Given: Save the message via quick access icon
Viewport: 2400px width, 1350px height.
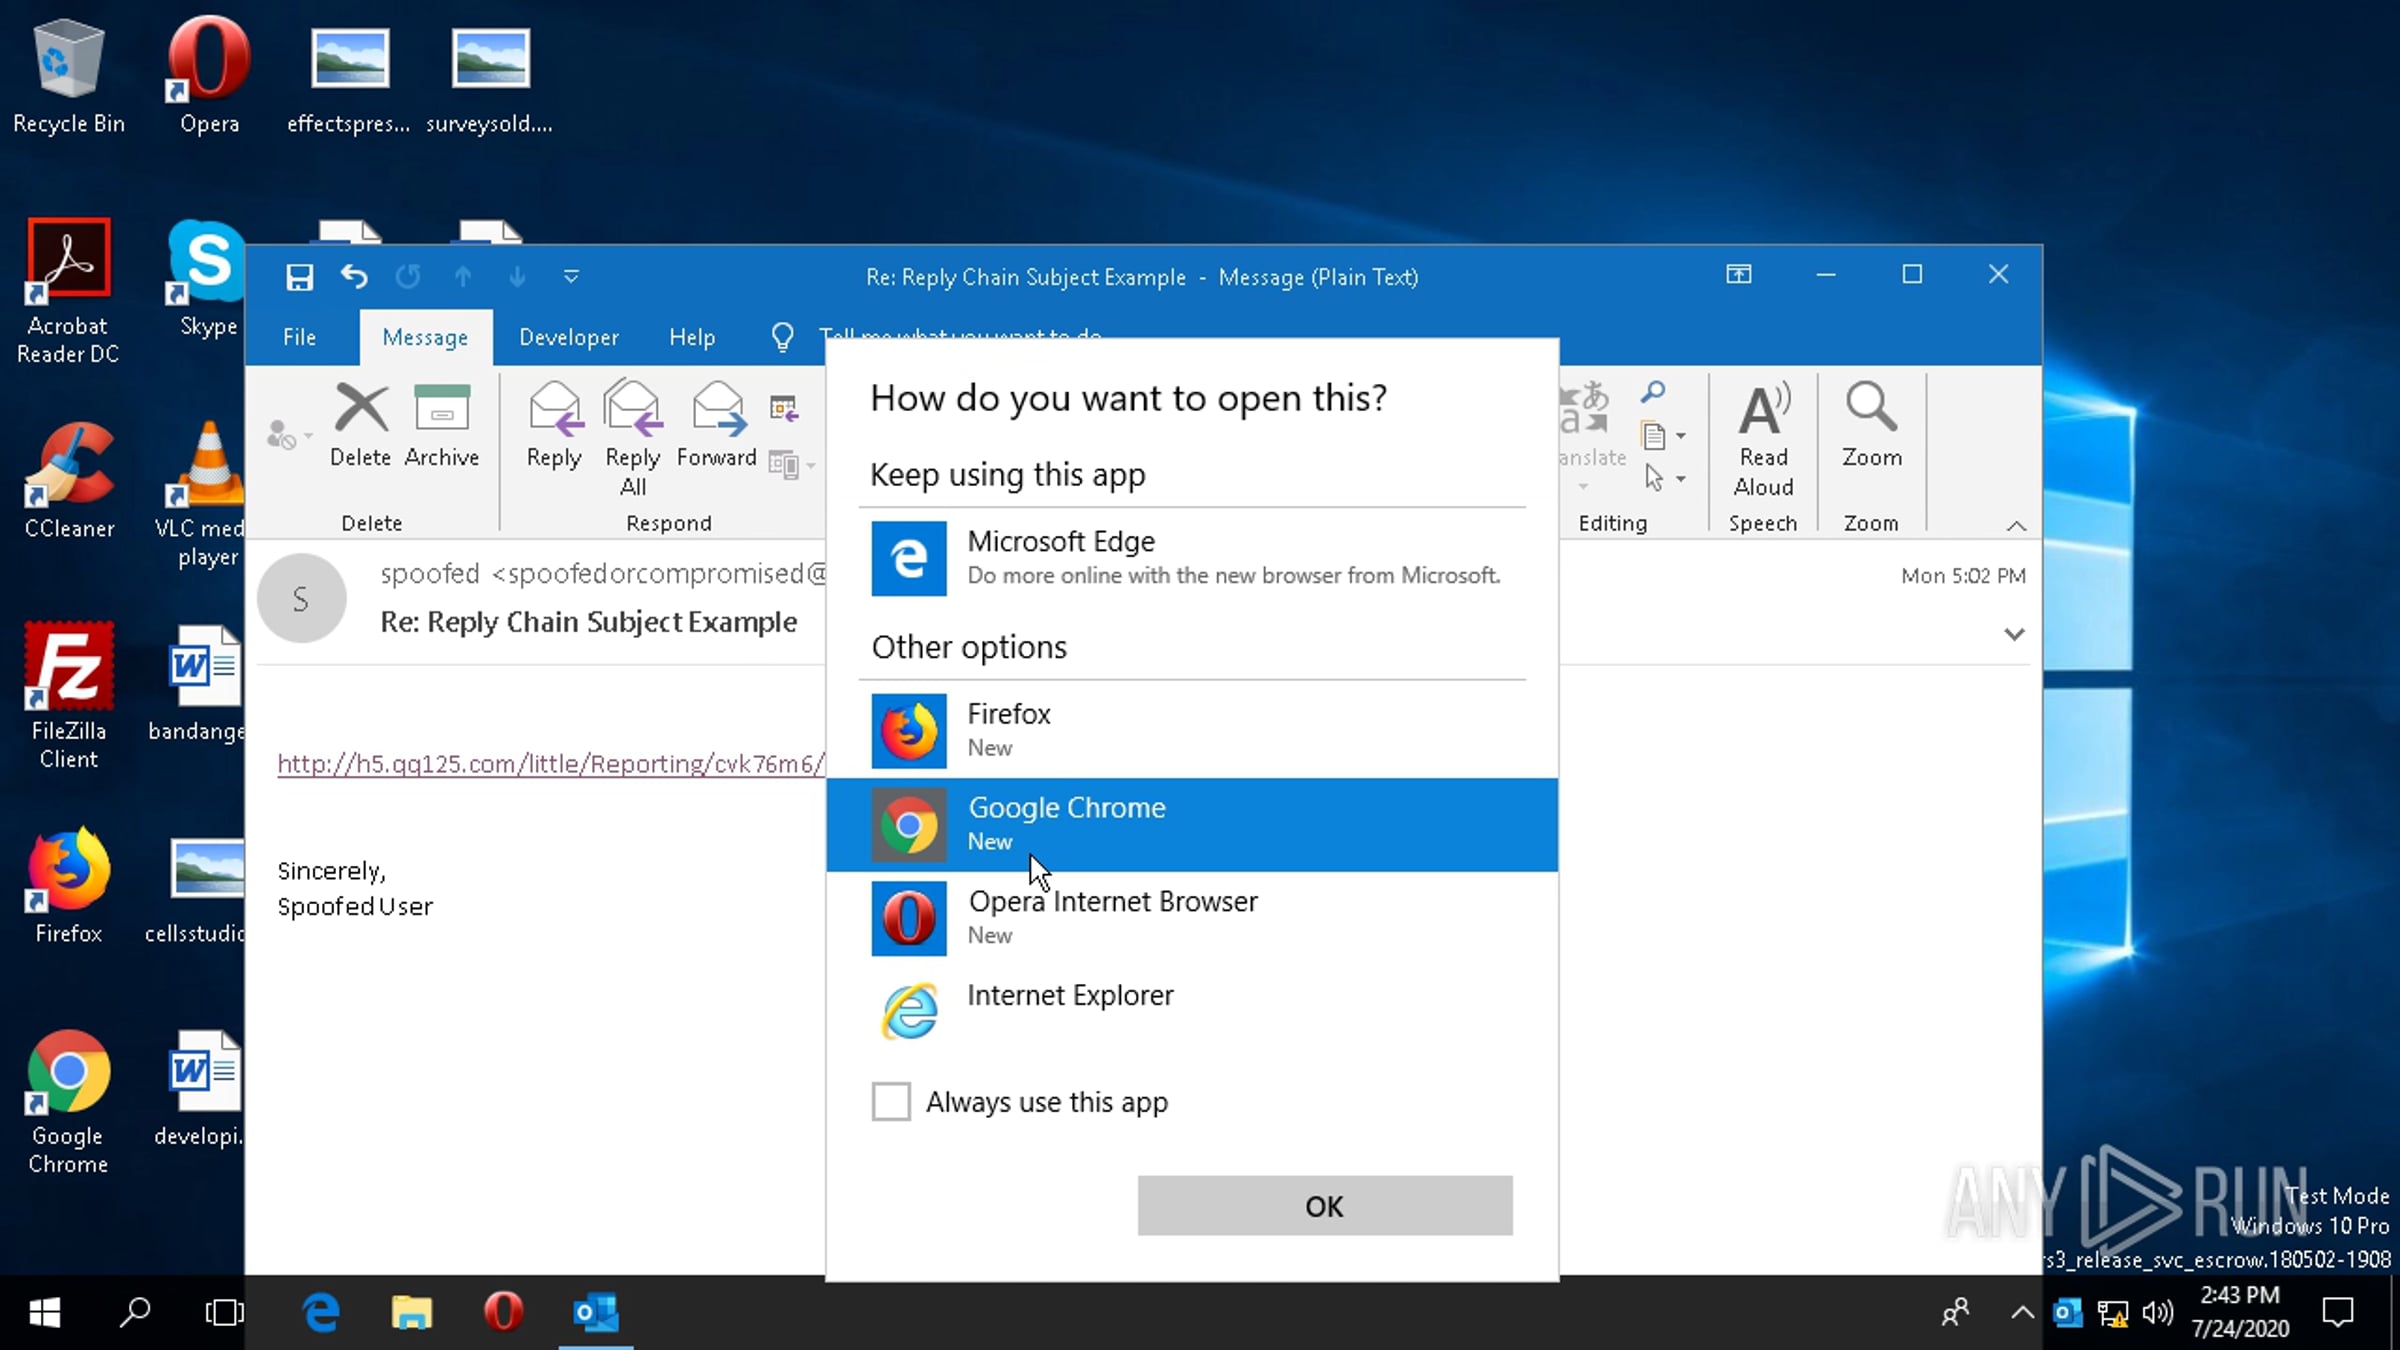Looking at the screenshot, I should tap(299, 277).
